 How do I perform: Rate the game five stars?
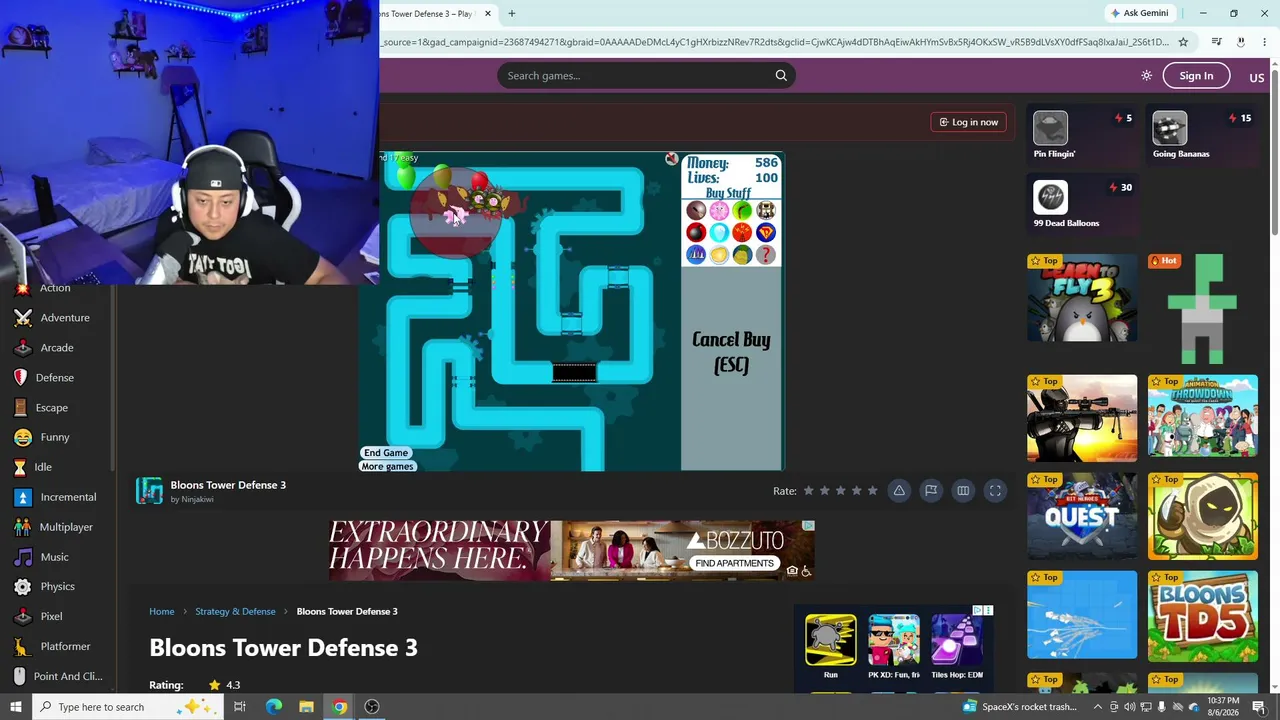(873, 491)
